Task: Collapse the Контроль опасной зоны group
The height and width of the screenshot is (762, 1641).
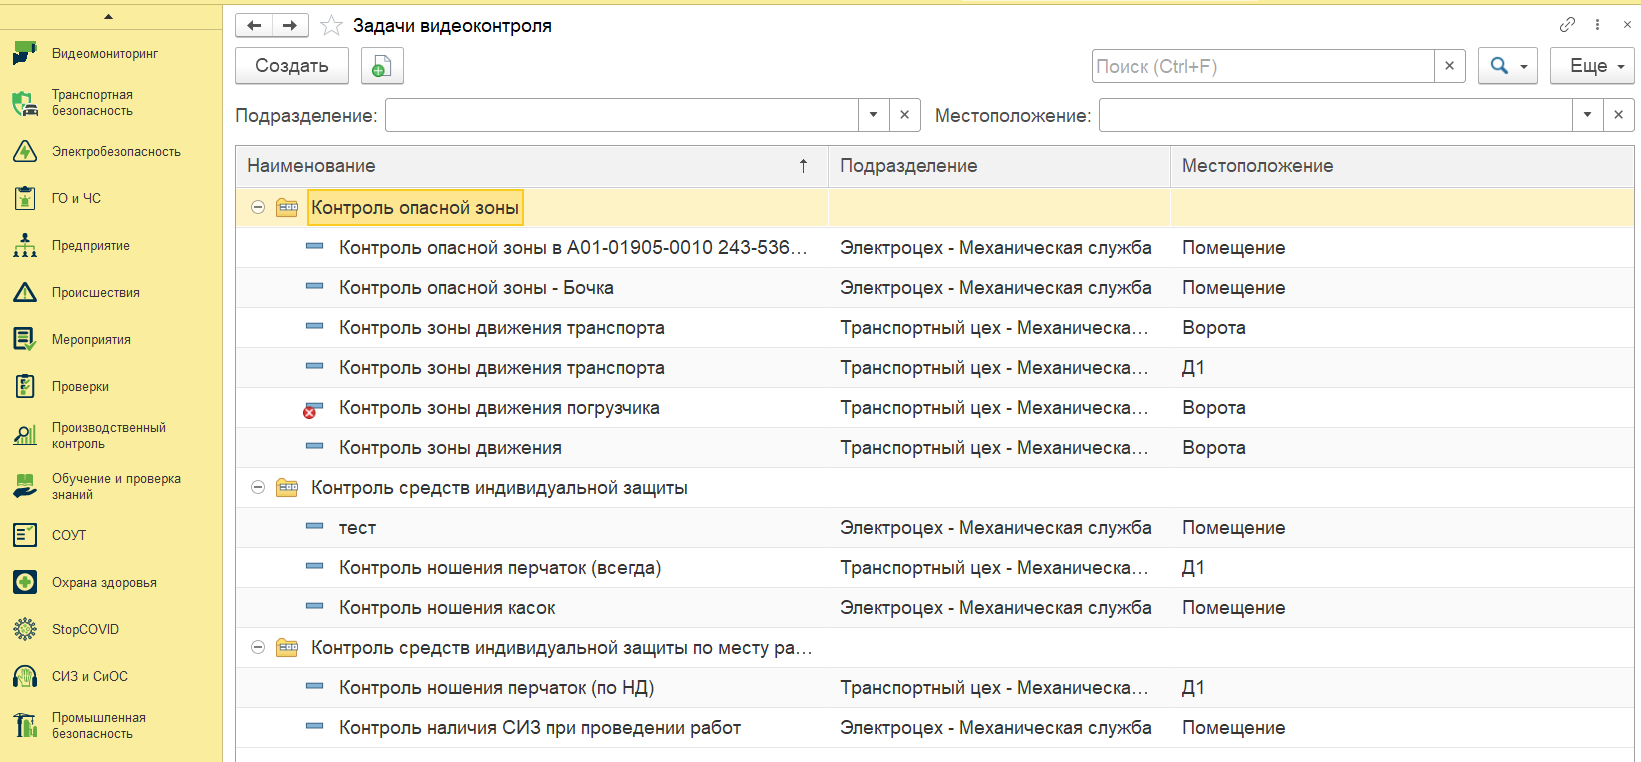Action: (258, 207)
